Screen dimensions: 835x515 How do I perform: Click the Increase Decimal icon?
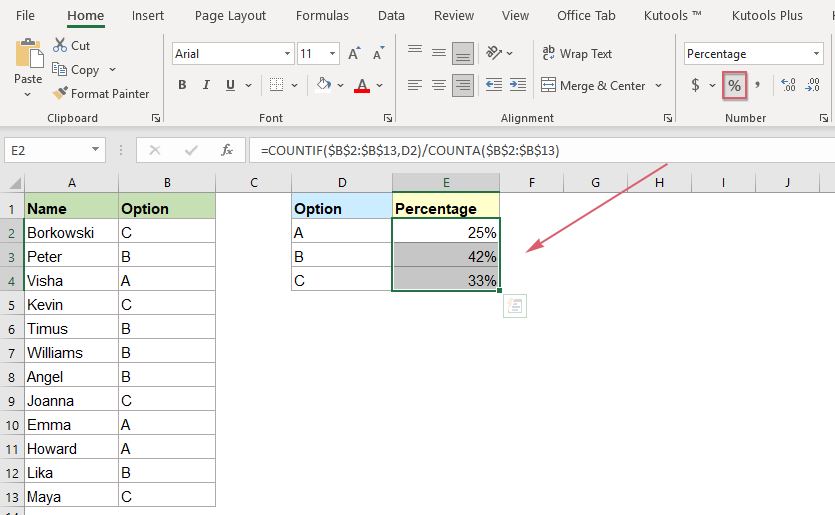click(x=788, y=86)
